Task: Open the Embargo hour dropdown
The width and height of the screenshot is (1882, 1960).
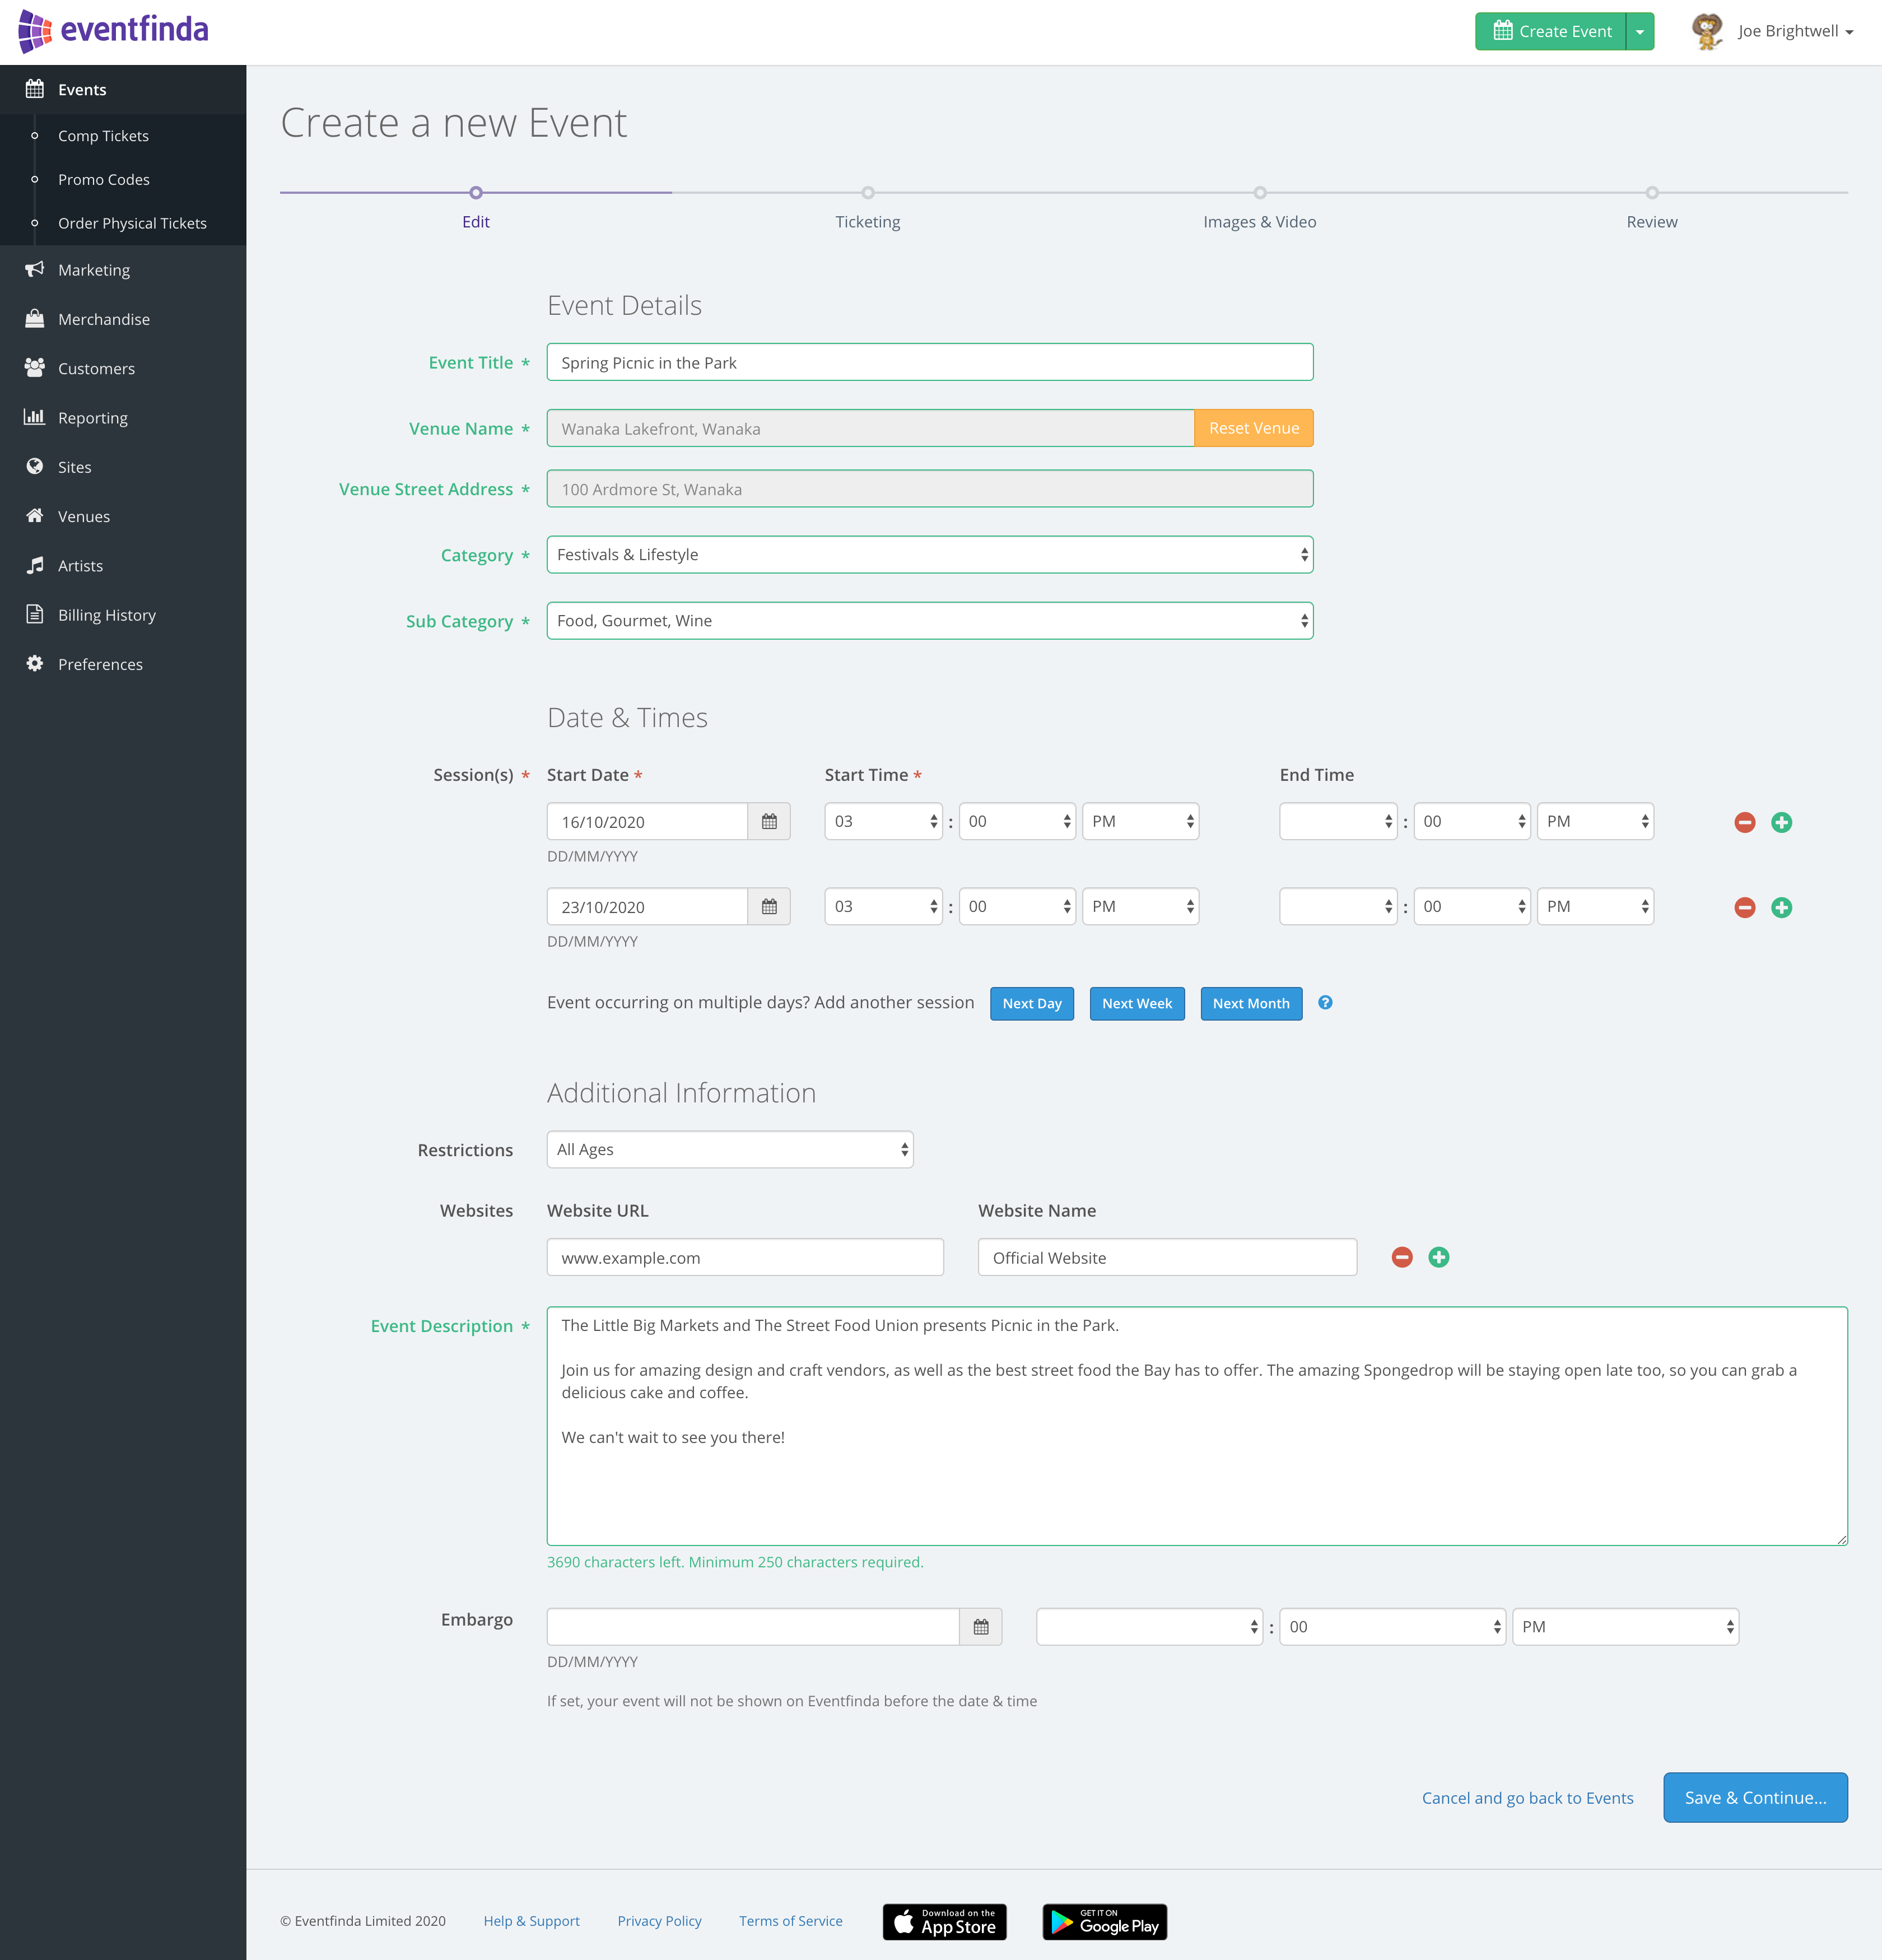Action: pos(1150,1627)
